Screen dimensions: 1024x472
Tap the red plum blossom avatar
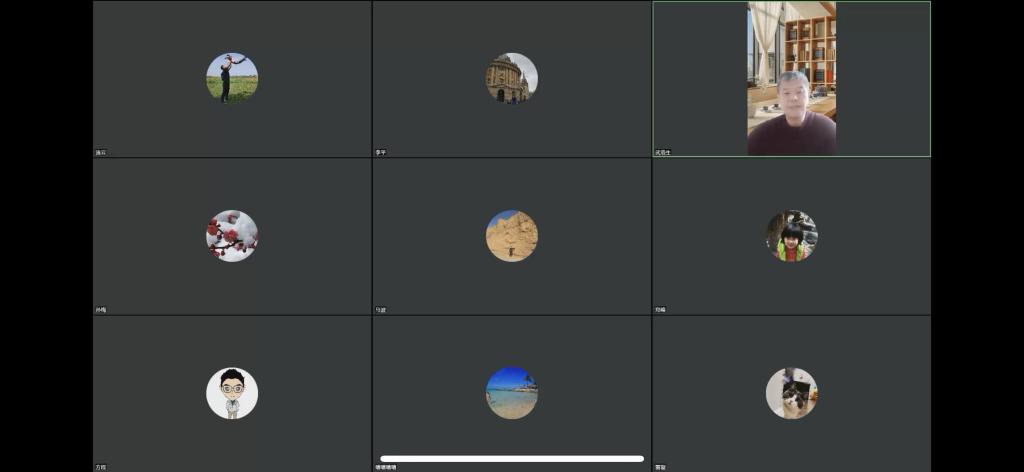pos(232,236)
